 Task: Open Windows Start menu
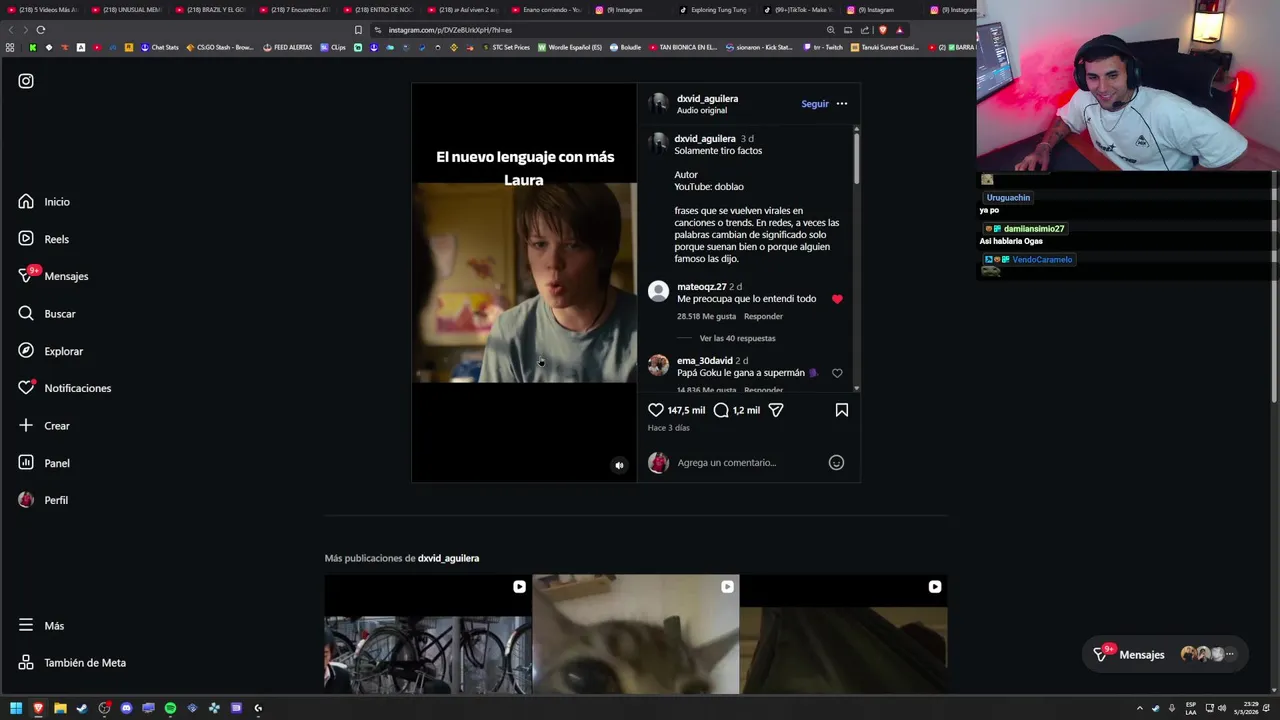point(16,708)
